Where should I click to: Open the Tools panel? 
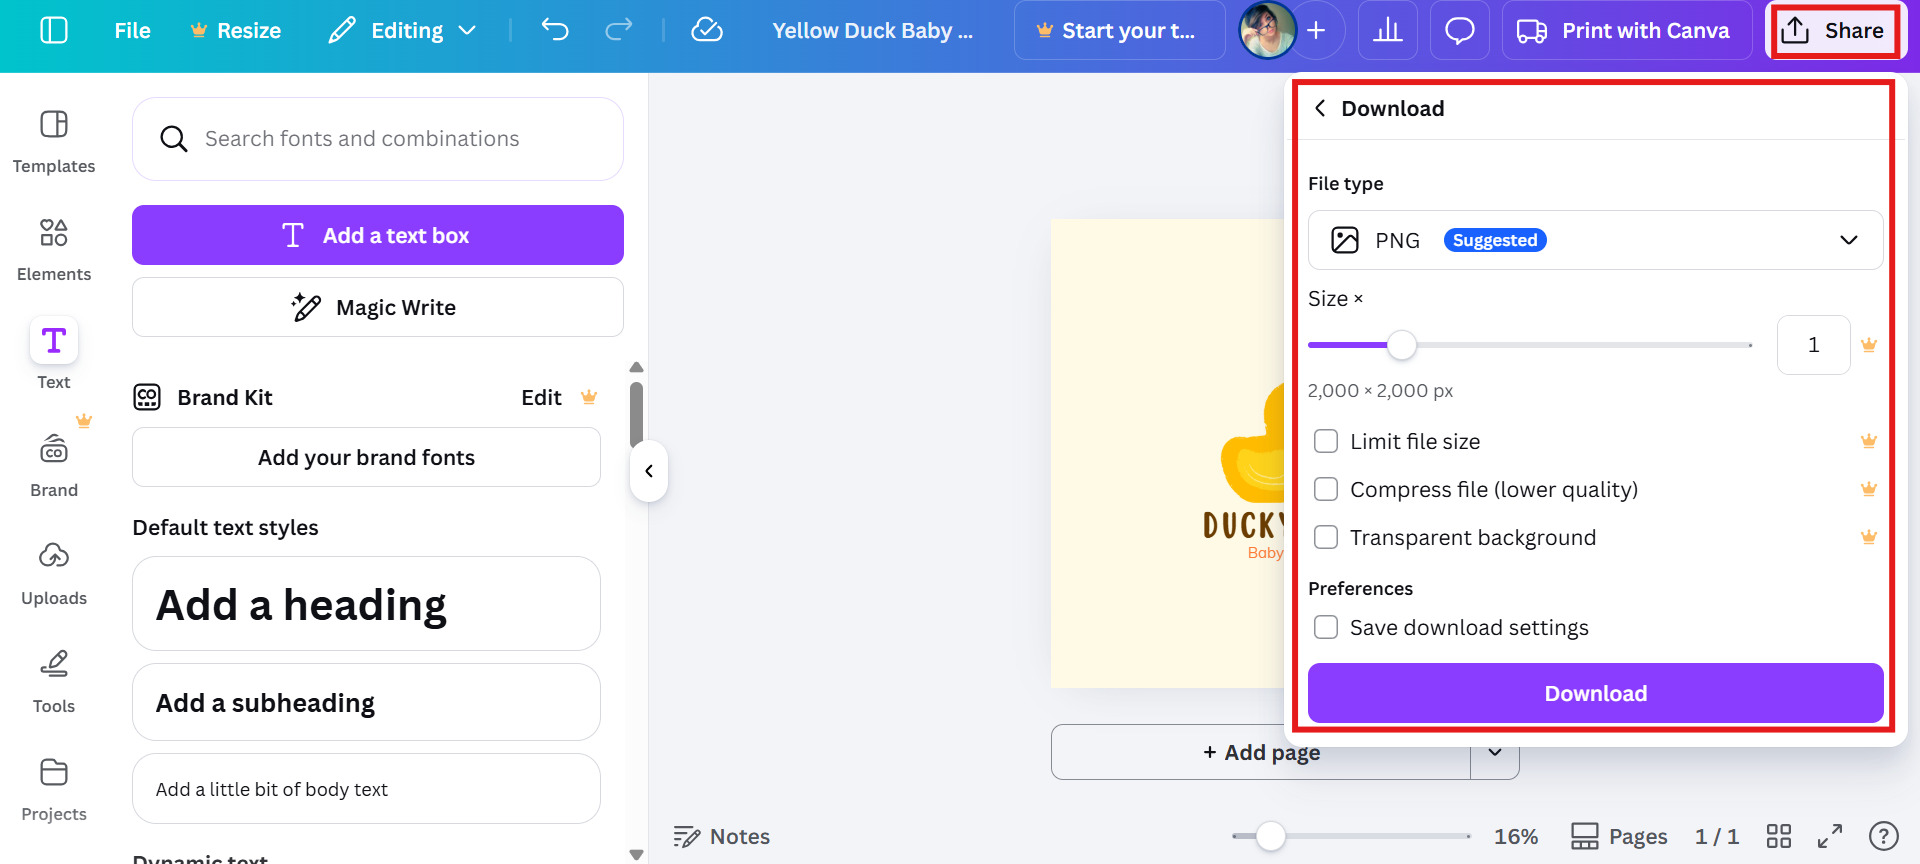54,681
